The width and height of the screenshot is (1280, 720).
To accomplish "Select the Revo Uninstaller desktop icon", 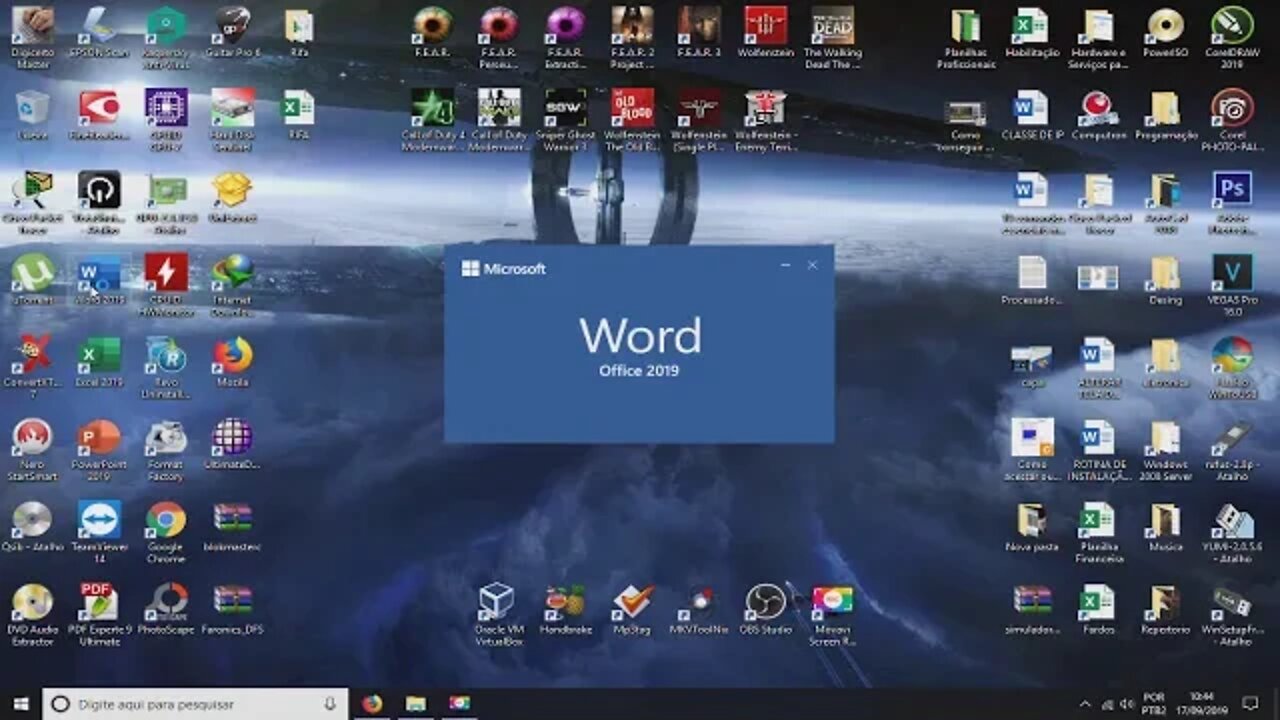I will pyautogui.click(x=166, y=367).
